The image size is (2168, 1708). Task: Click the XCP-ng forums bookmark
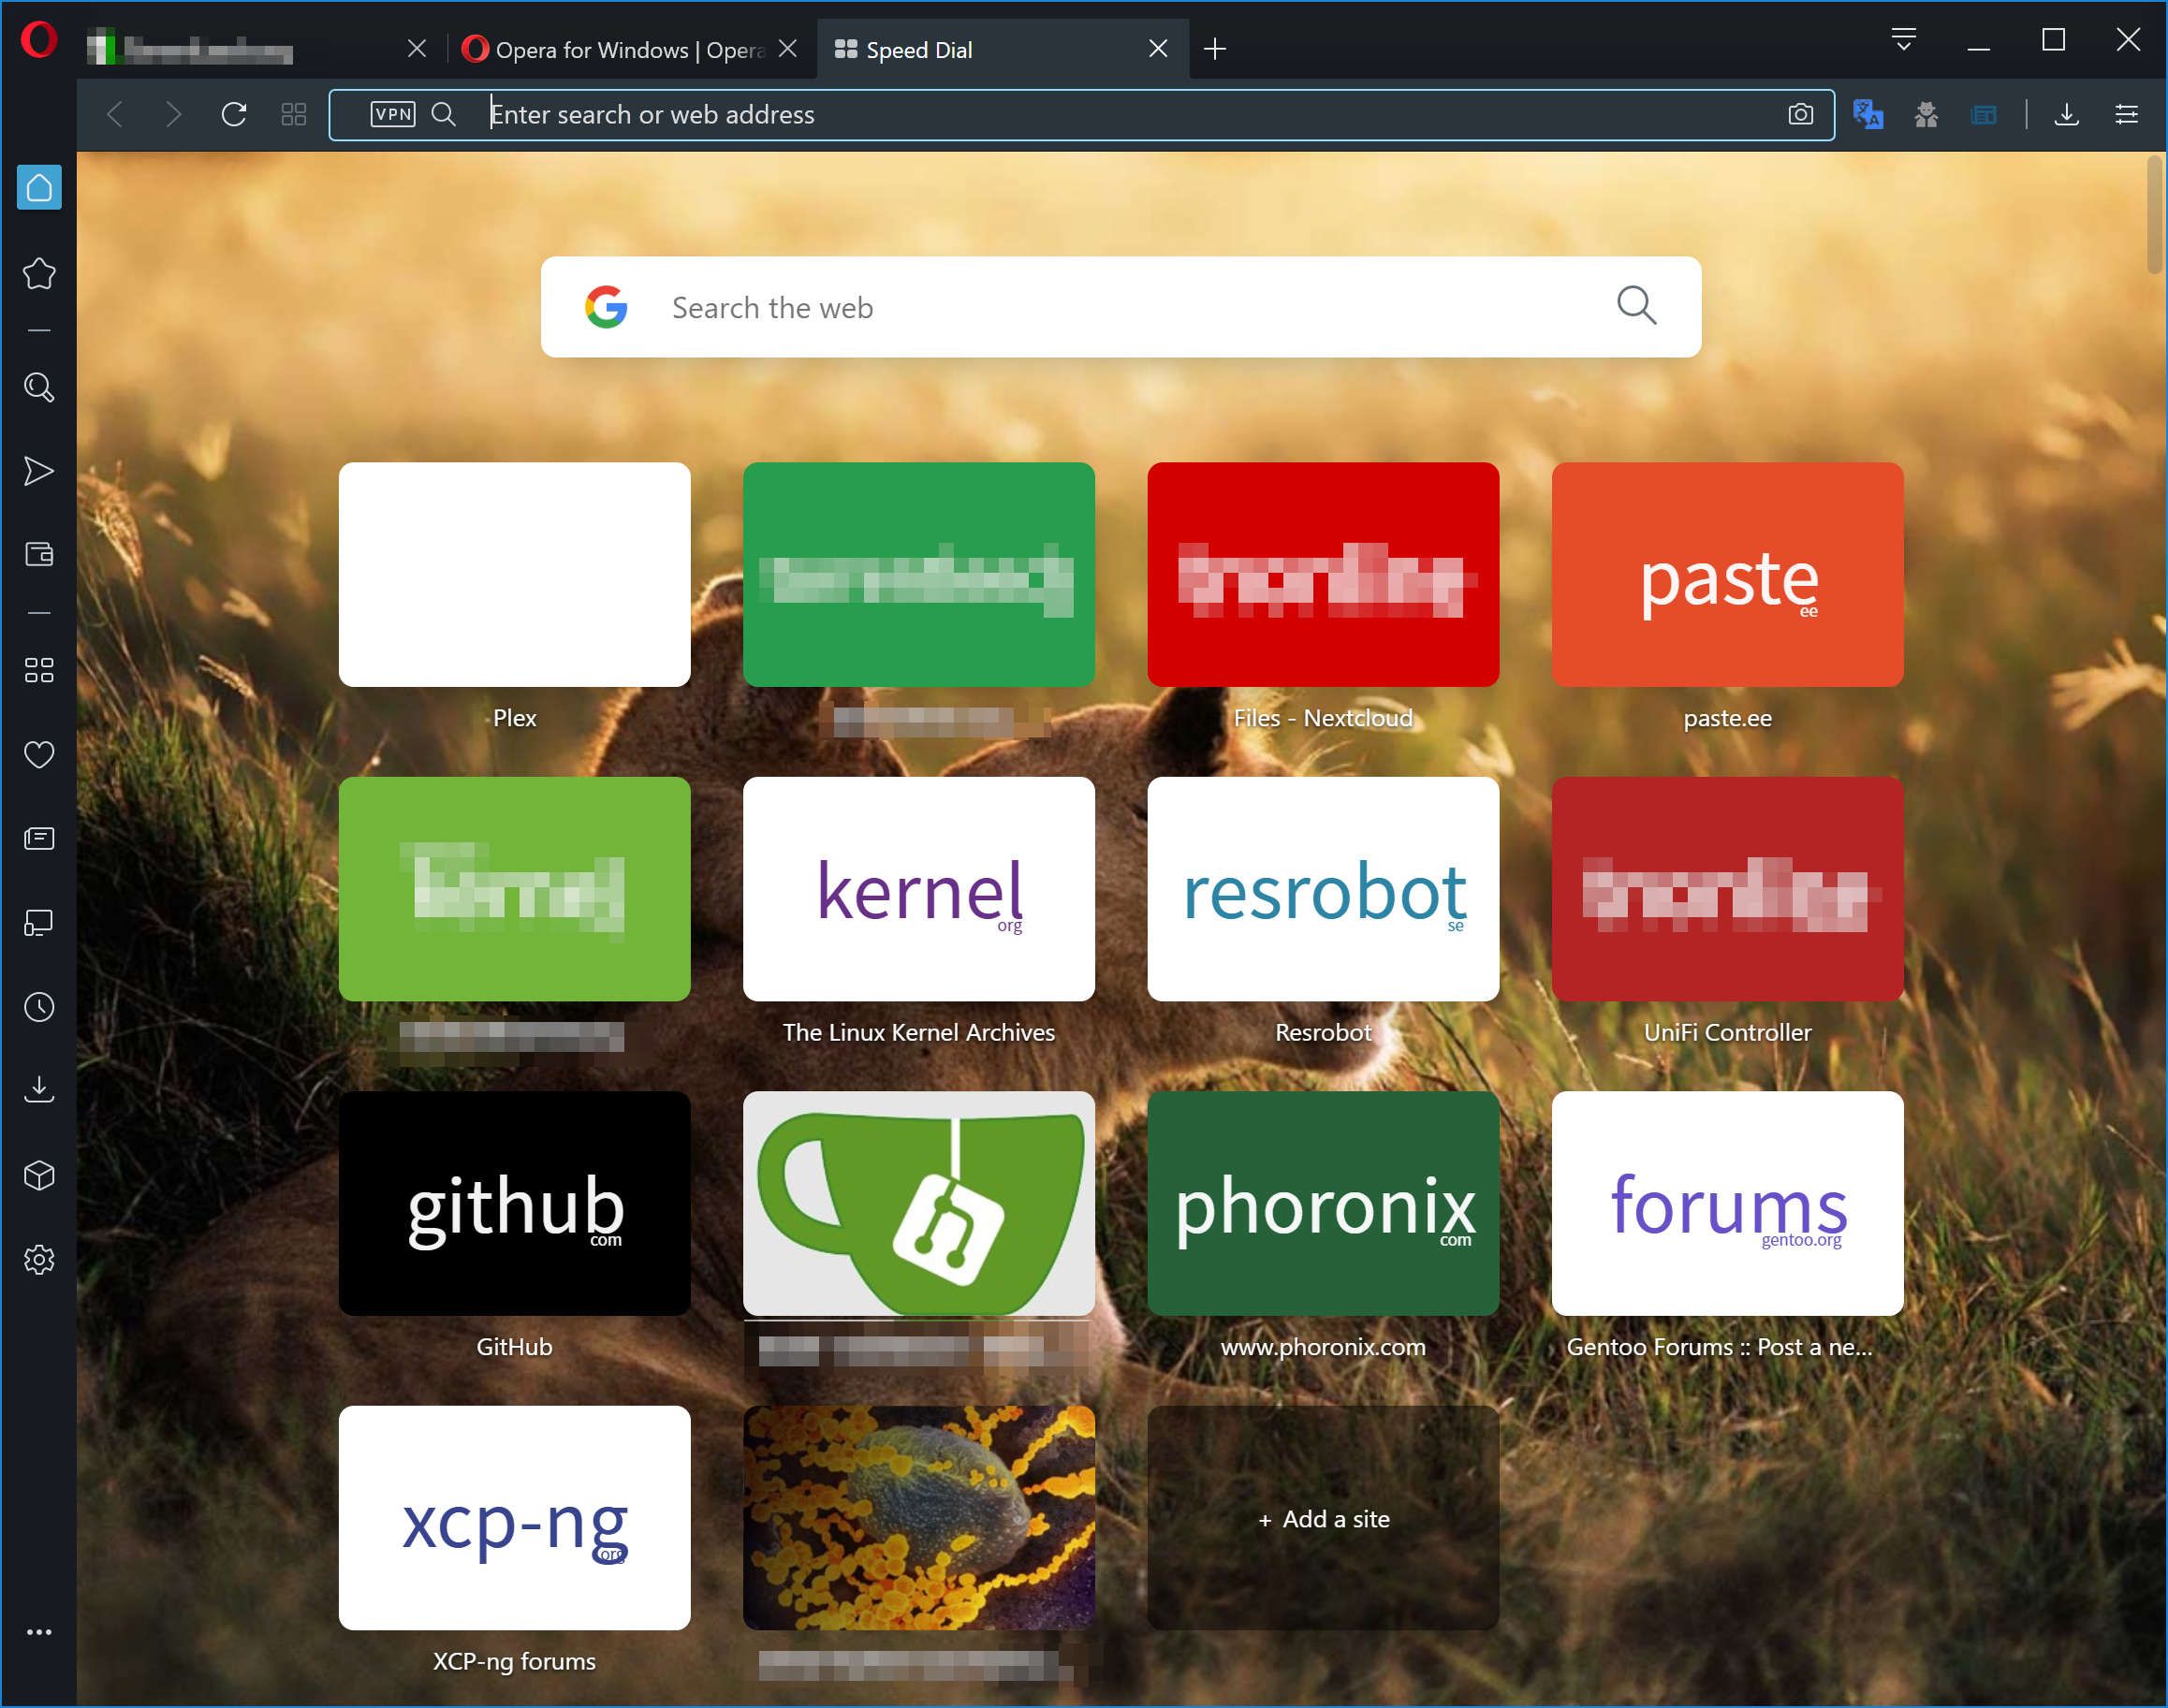(516, 1518)
